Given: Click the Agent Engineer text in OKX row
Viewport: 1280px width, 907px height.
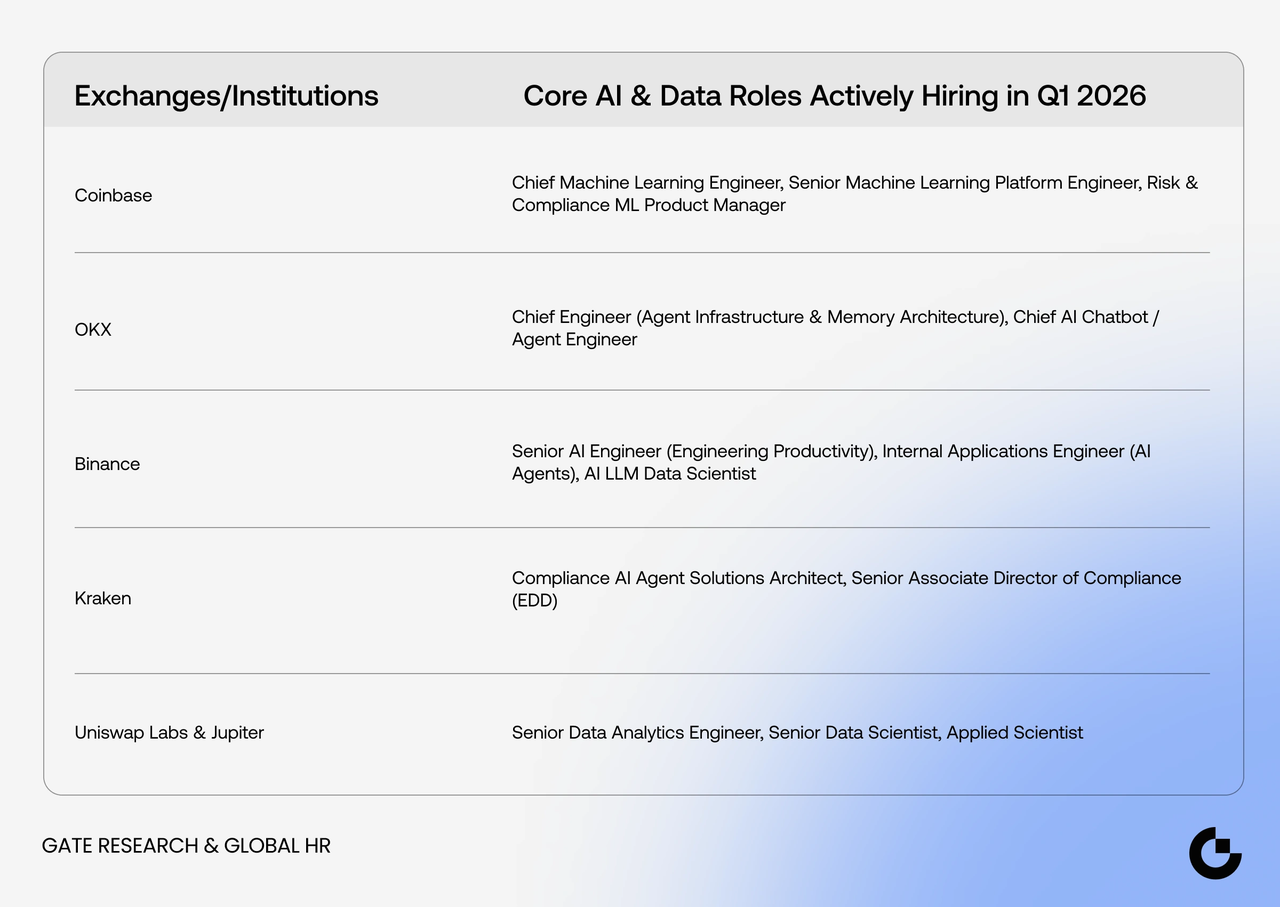Looking at the screenshot, I should pyautogui.click(x=574, y=339).
